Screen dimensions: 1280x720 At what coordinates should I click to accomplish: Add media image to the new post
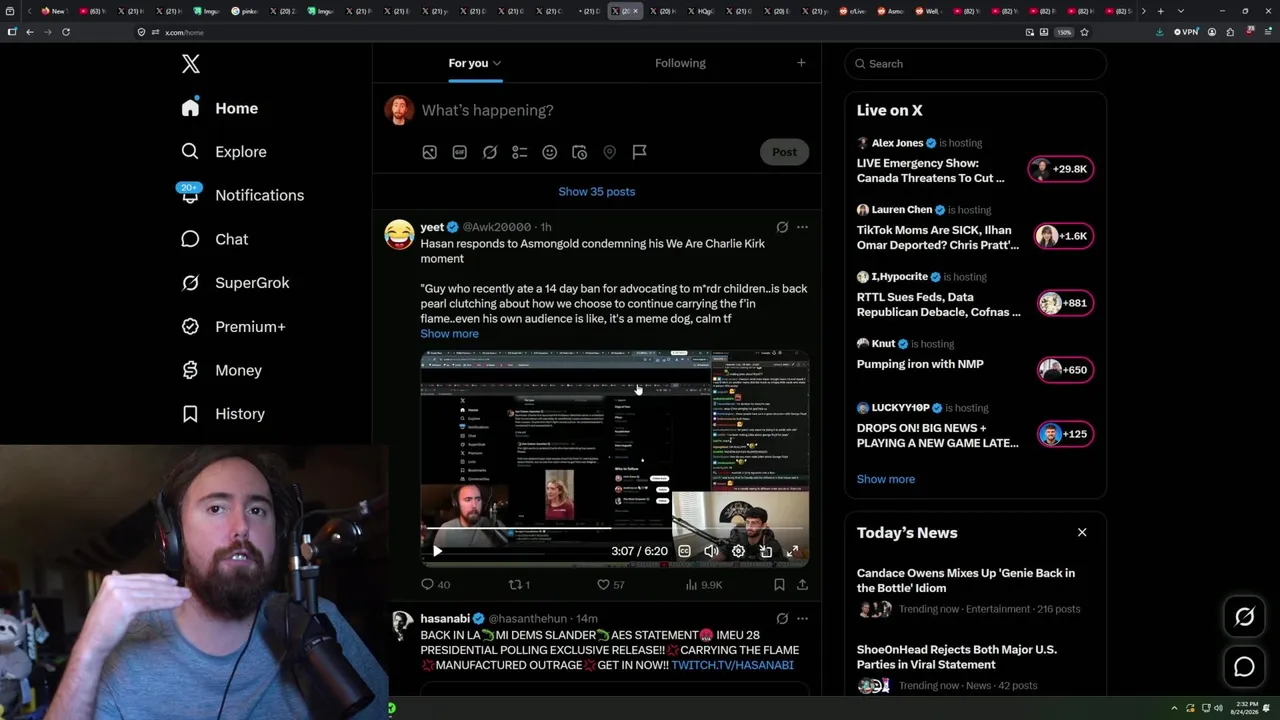429,152
